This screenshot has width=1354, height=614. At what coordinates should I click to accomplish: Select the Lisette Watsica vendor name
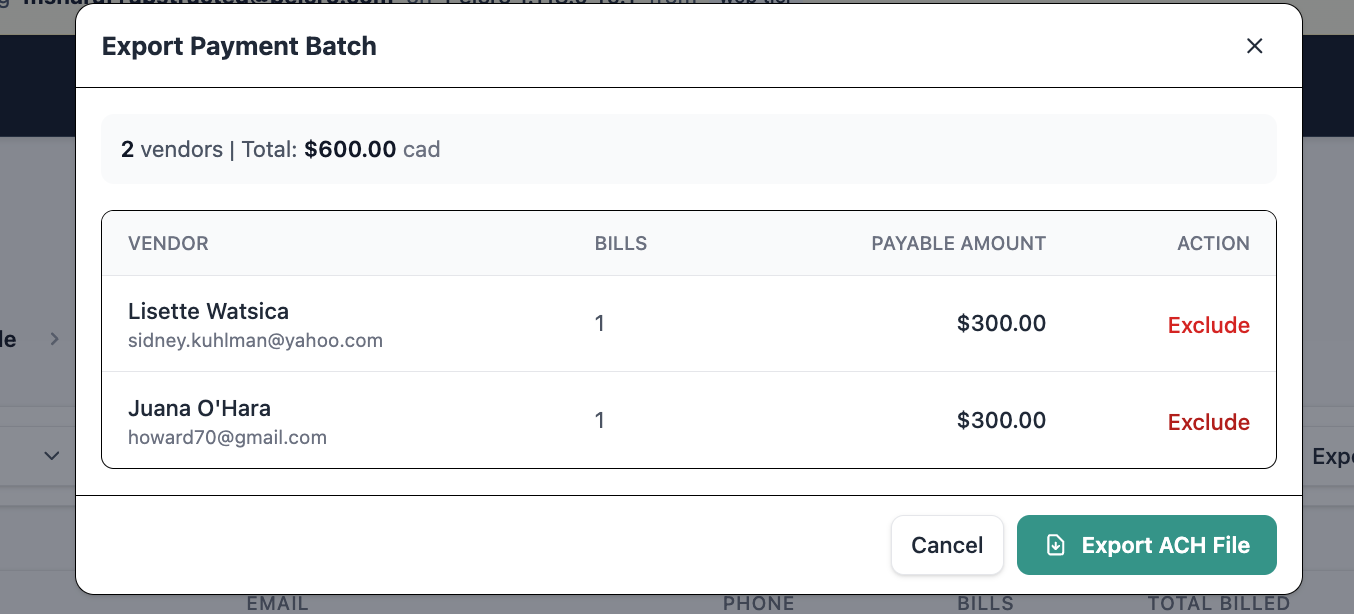(208, 311)
